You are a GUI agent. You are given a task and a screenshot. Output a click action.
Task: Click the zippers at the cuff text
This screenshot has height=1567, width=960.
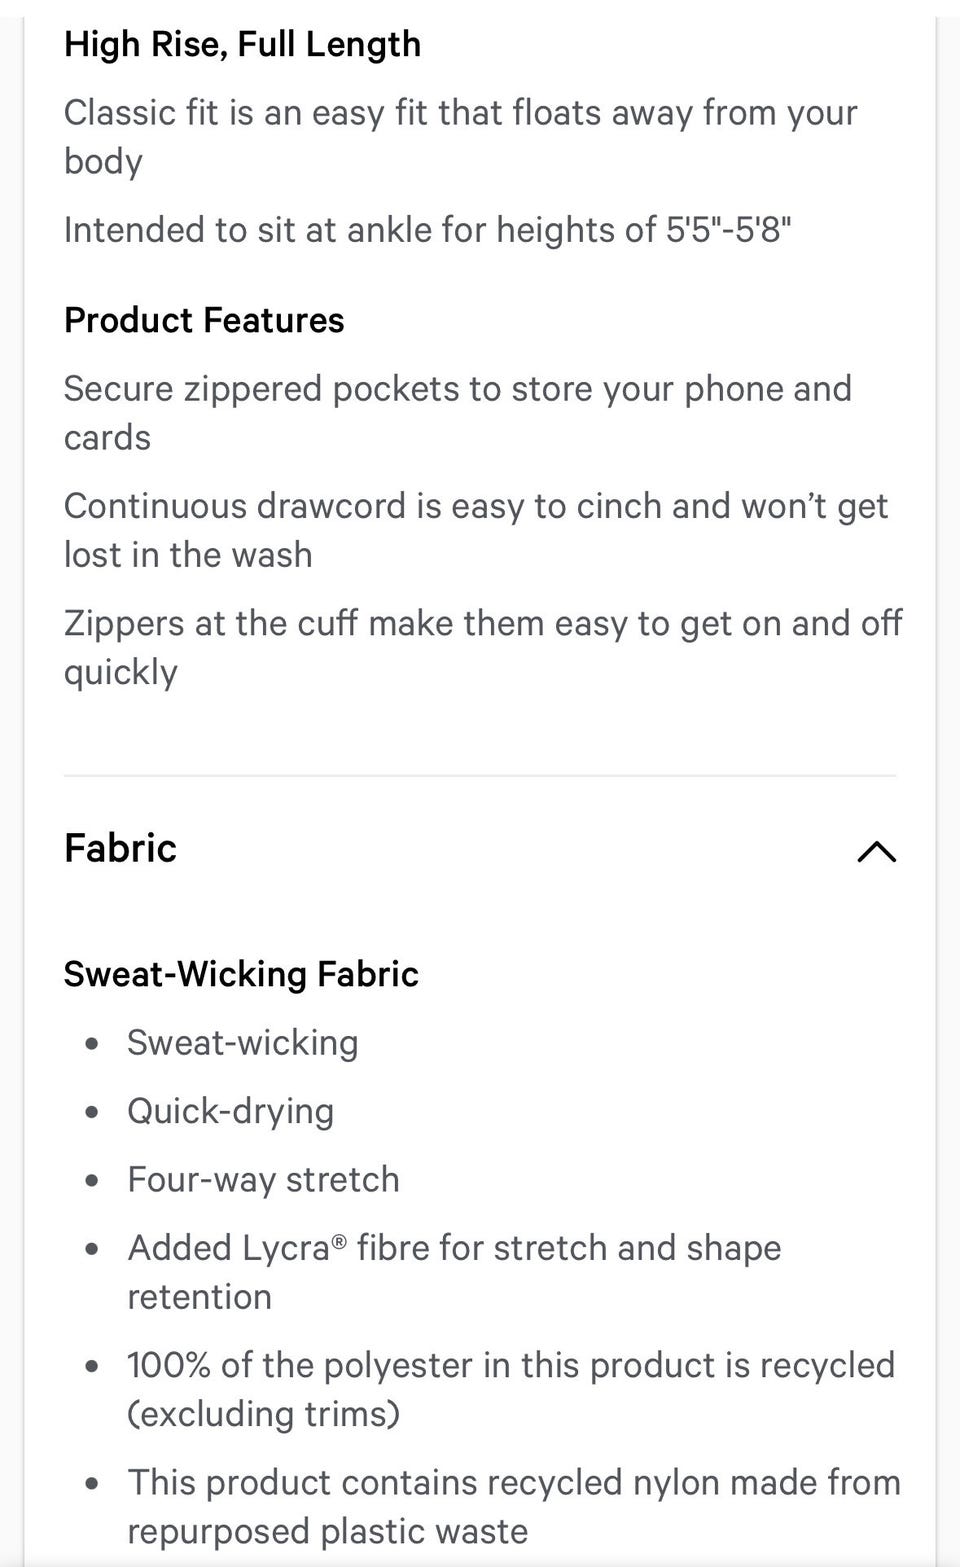pyautogui.click(x=482, y=647)
